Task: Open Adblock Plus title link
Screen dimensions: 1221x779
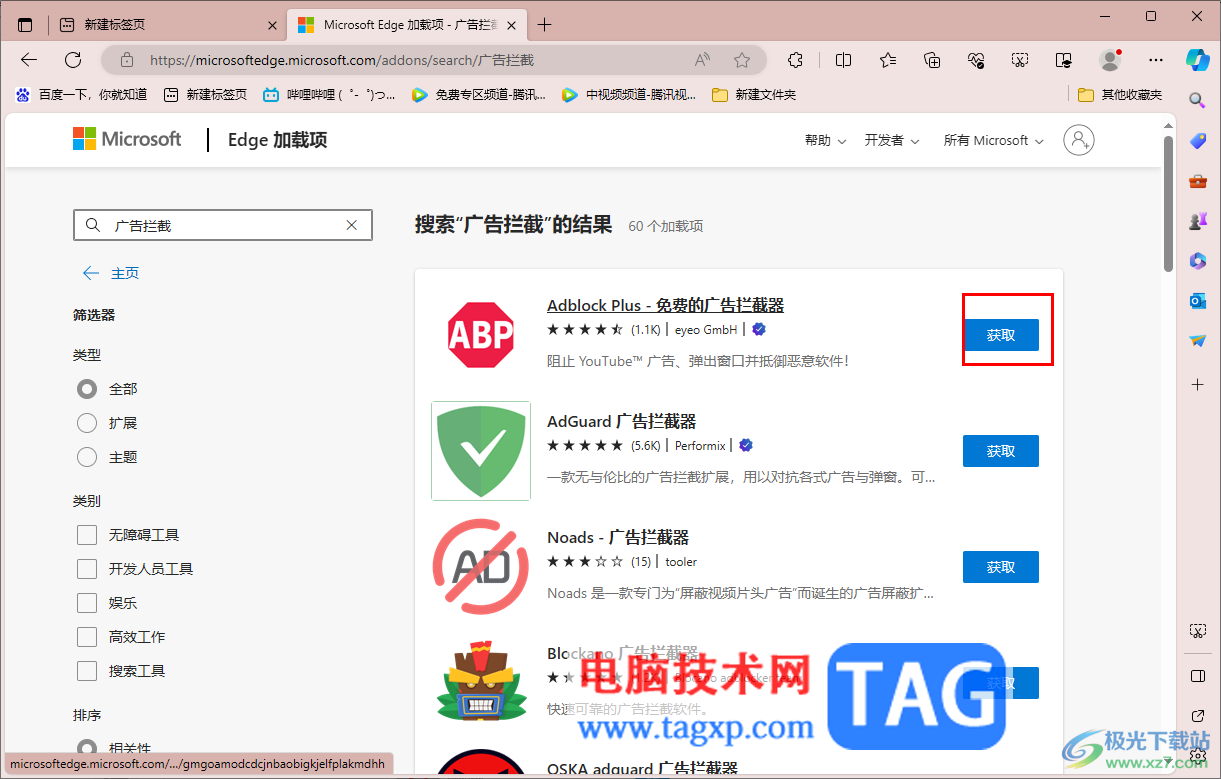Action: [665, 305]
